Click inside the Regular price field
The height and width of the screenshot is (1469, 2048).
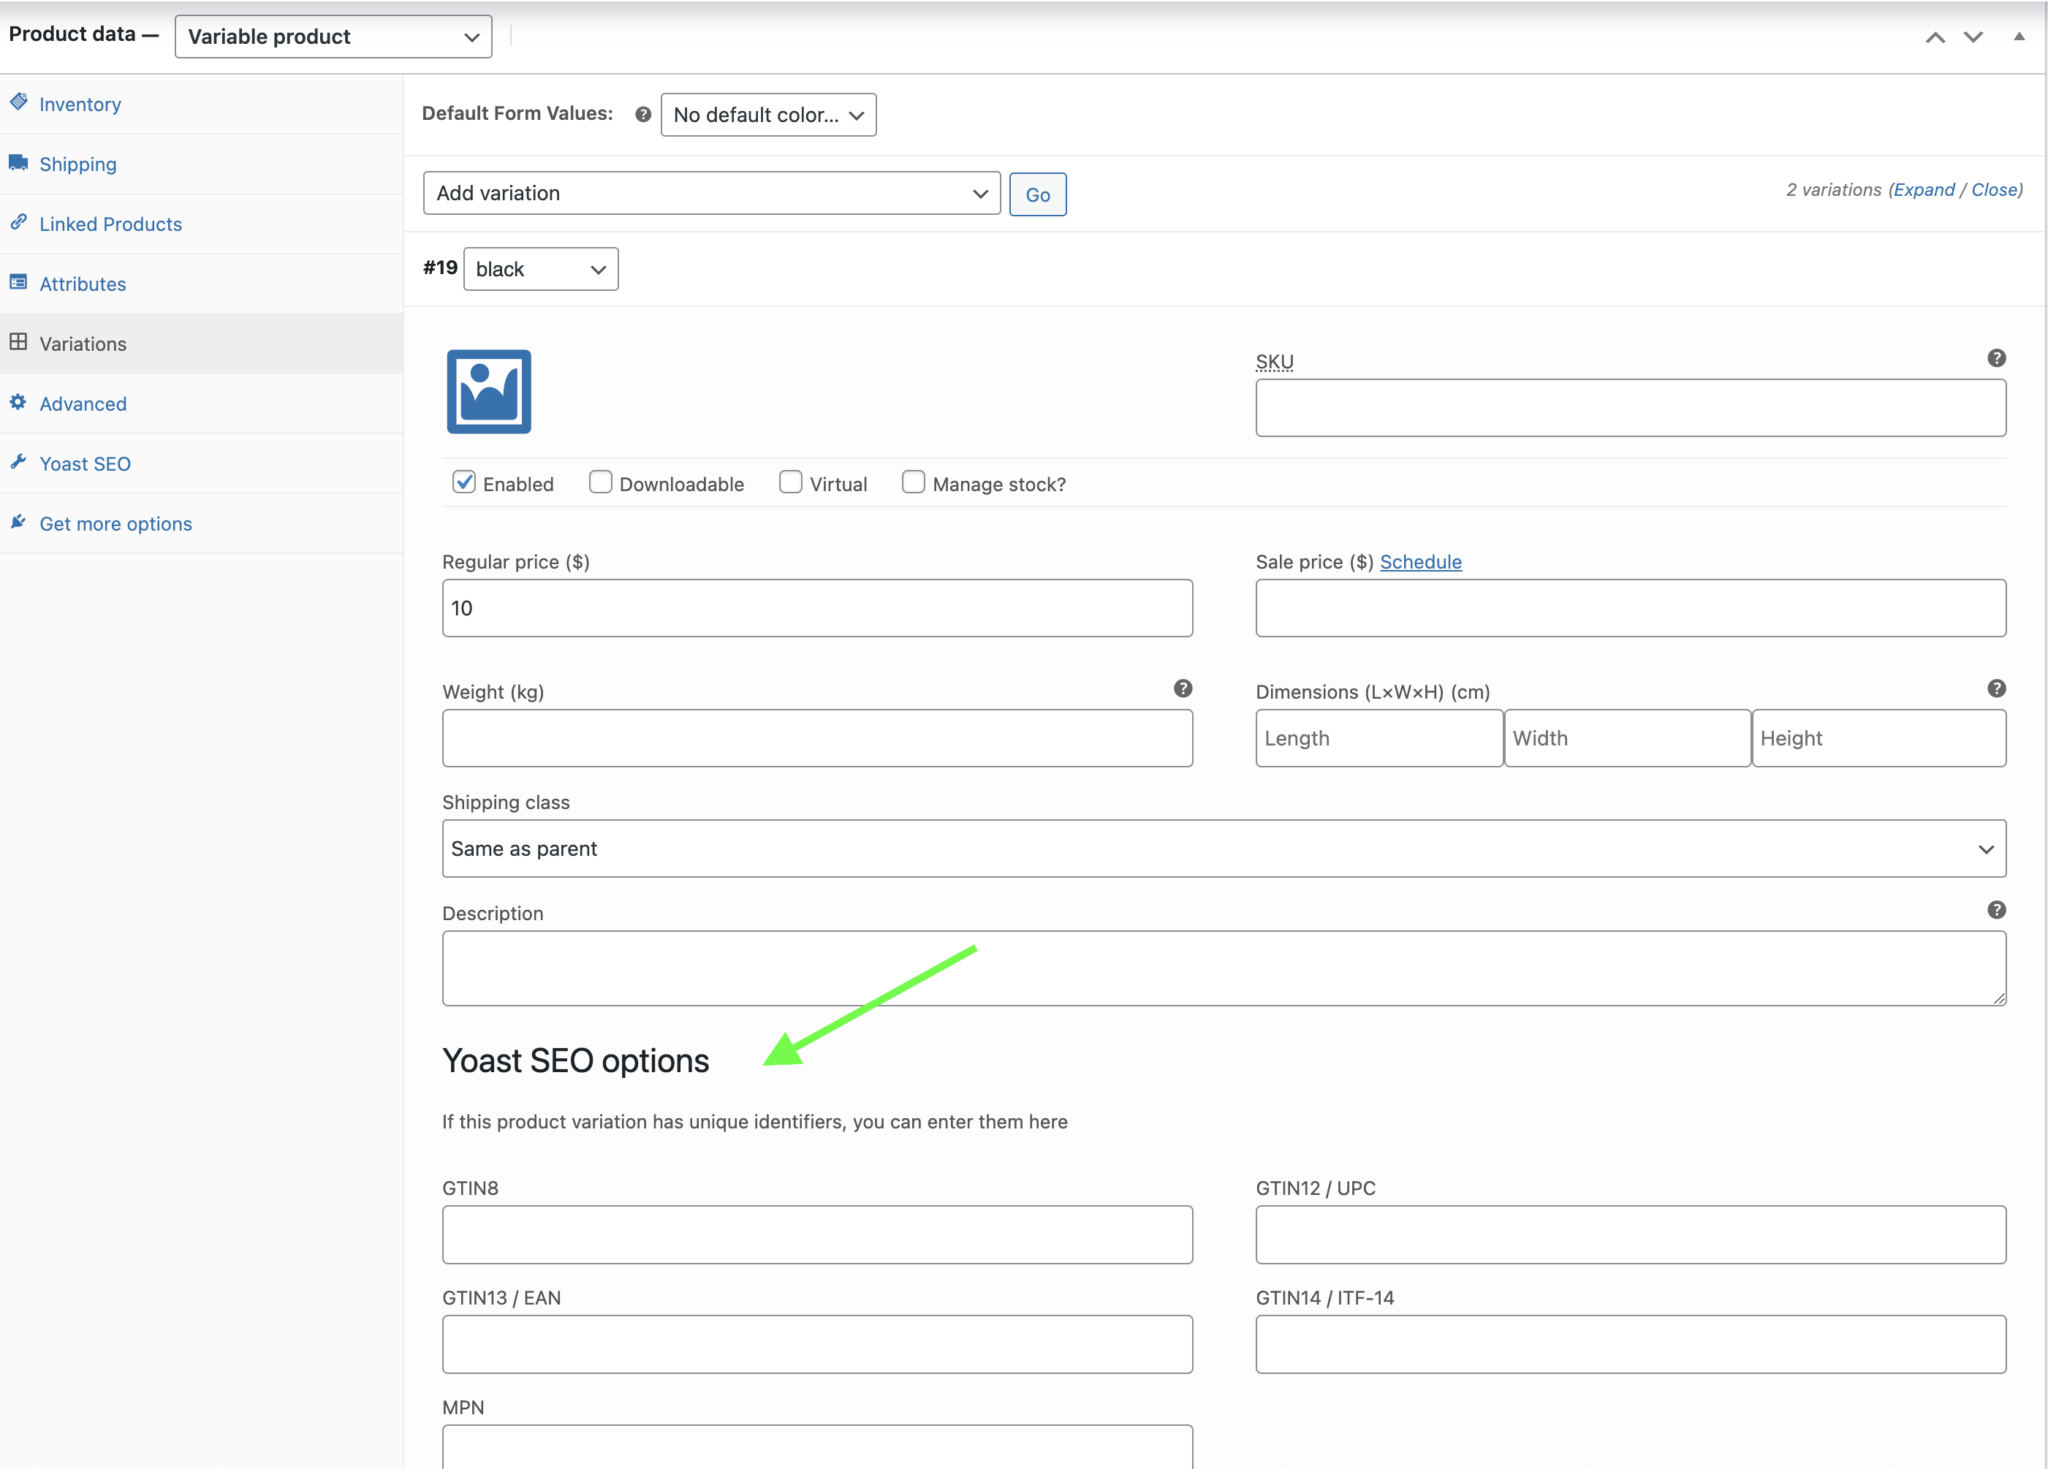817,607
